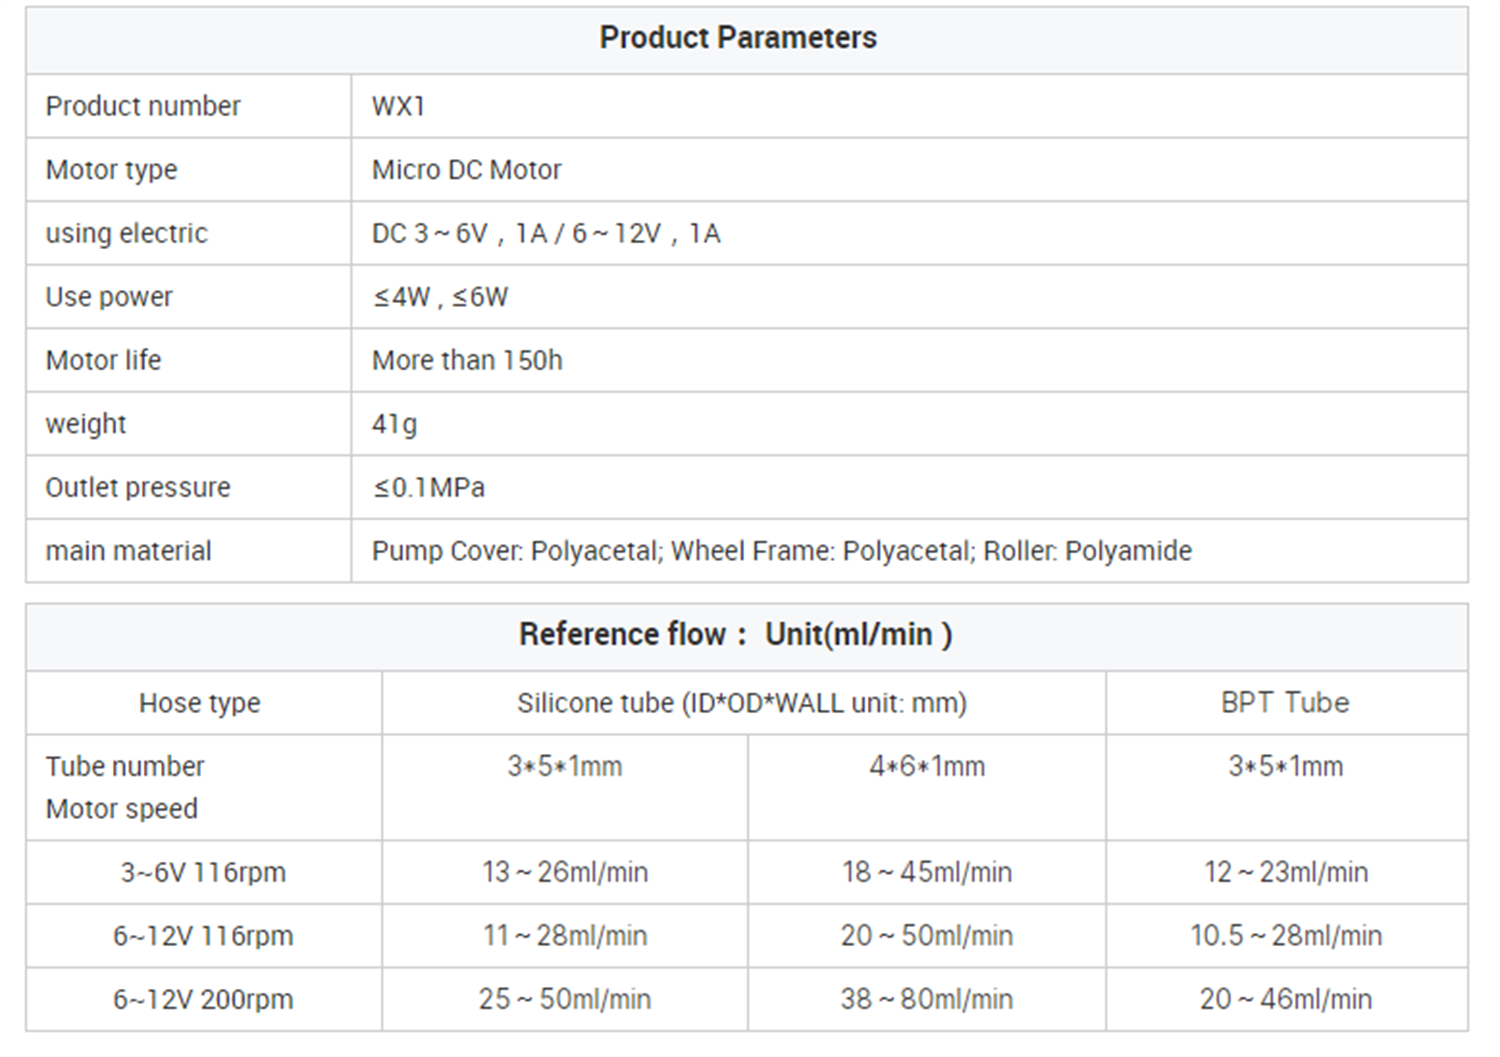Select the 3~6V 116rpm row label
1500x1057 pixels.
click(x=203, y=873)
